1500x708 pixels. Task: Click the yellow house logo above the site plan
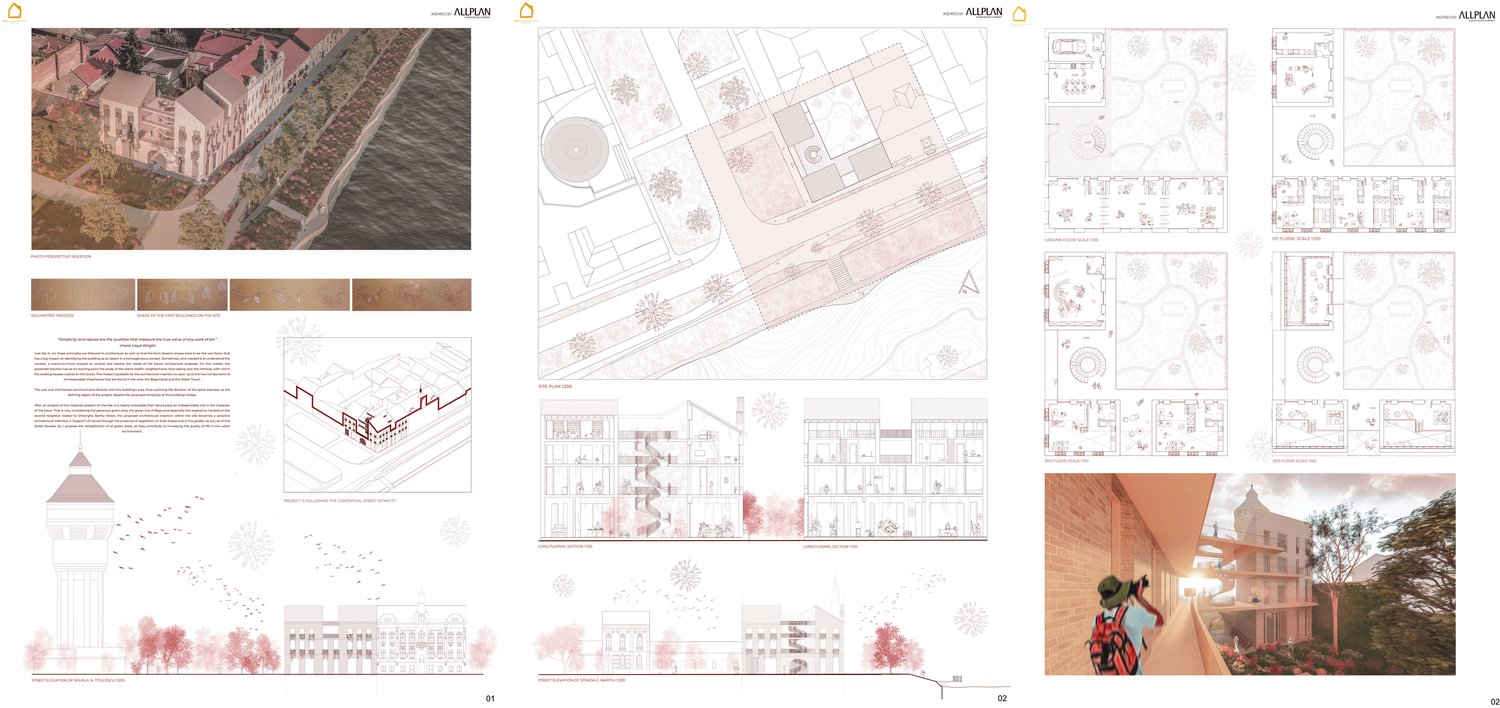click(528, 12)
